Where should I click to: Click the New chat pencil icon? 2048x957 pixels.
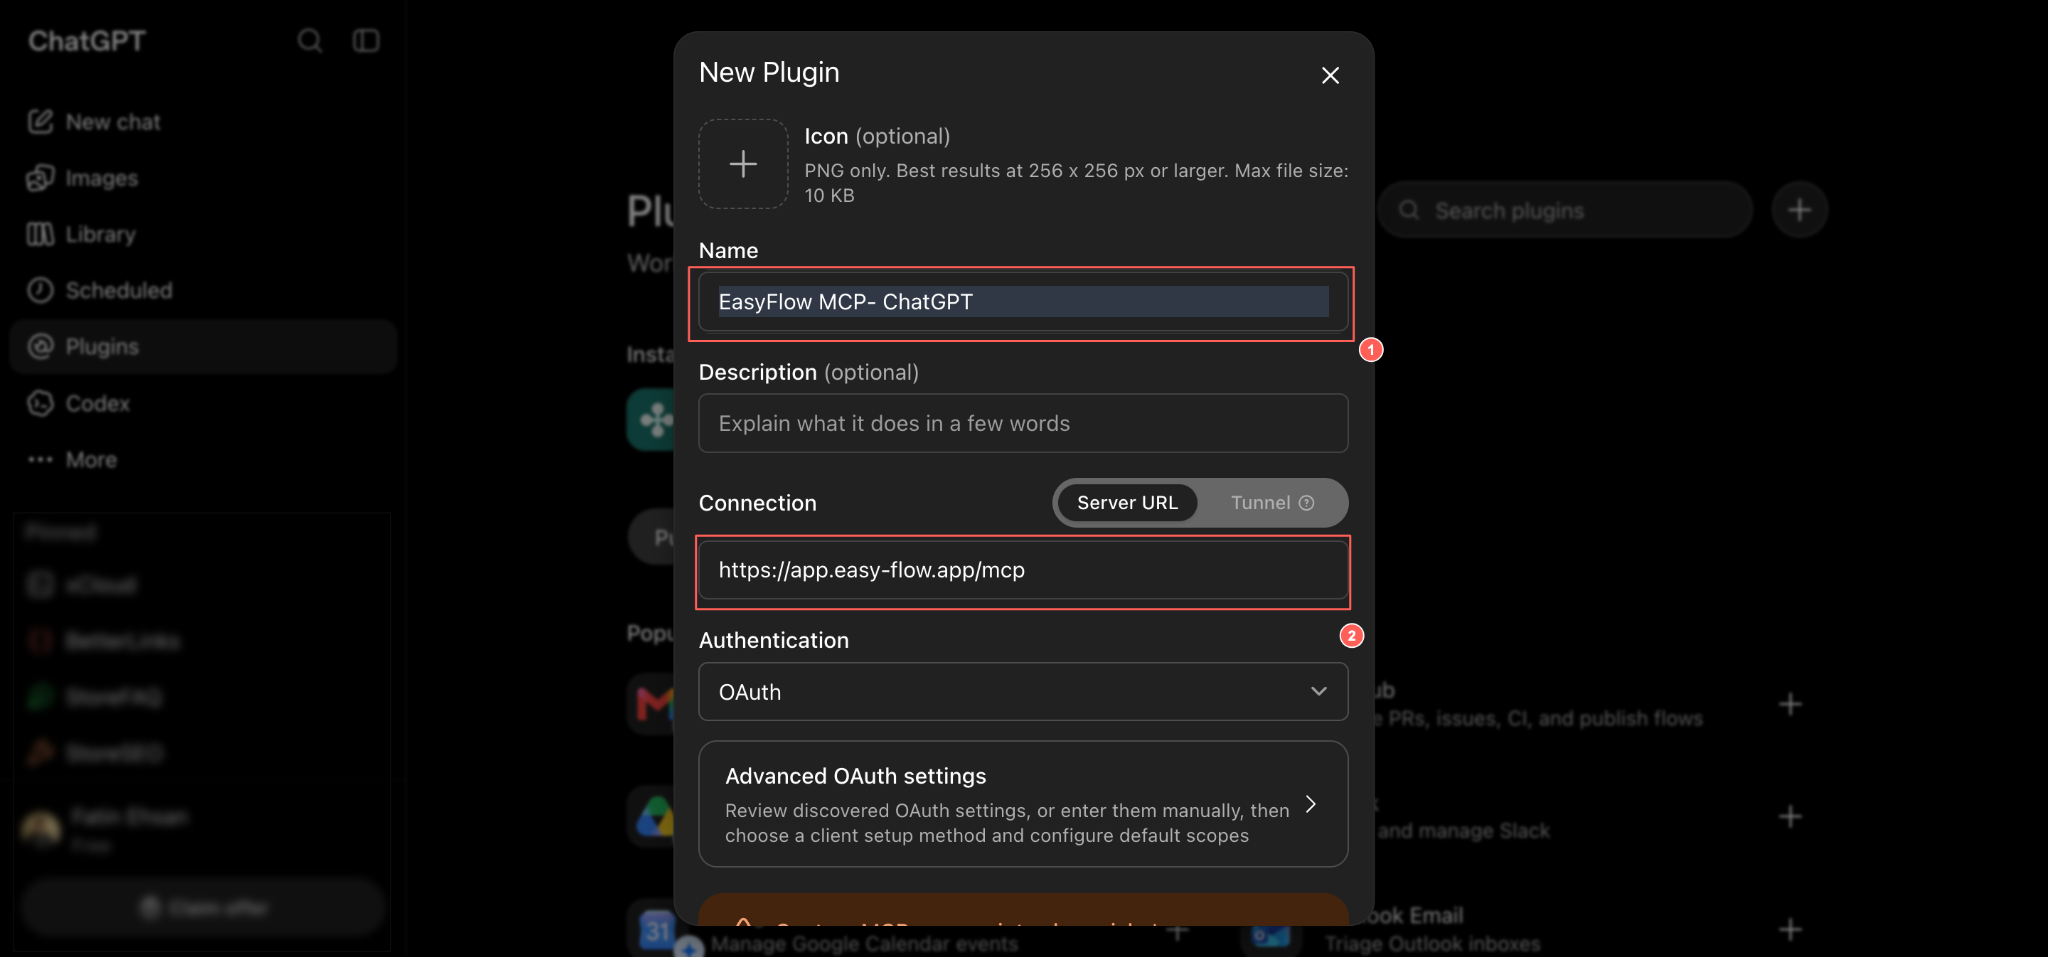[40, 122]
